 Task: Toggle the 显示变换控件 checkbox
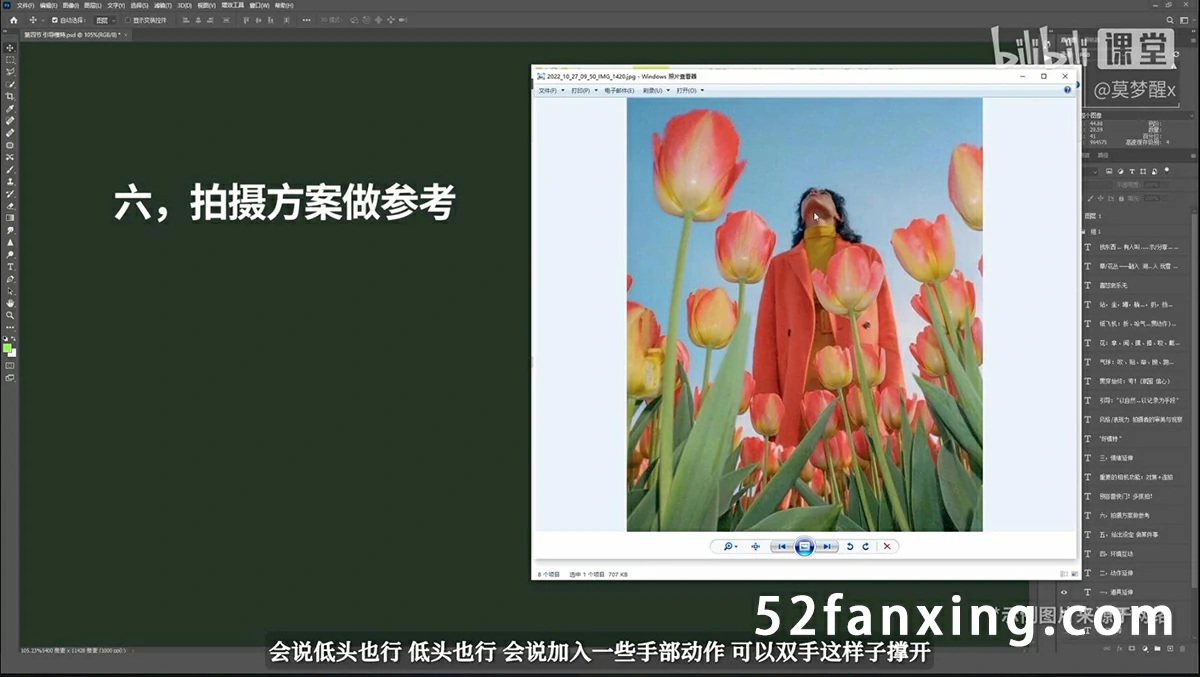point(128,20)
